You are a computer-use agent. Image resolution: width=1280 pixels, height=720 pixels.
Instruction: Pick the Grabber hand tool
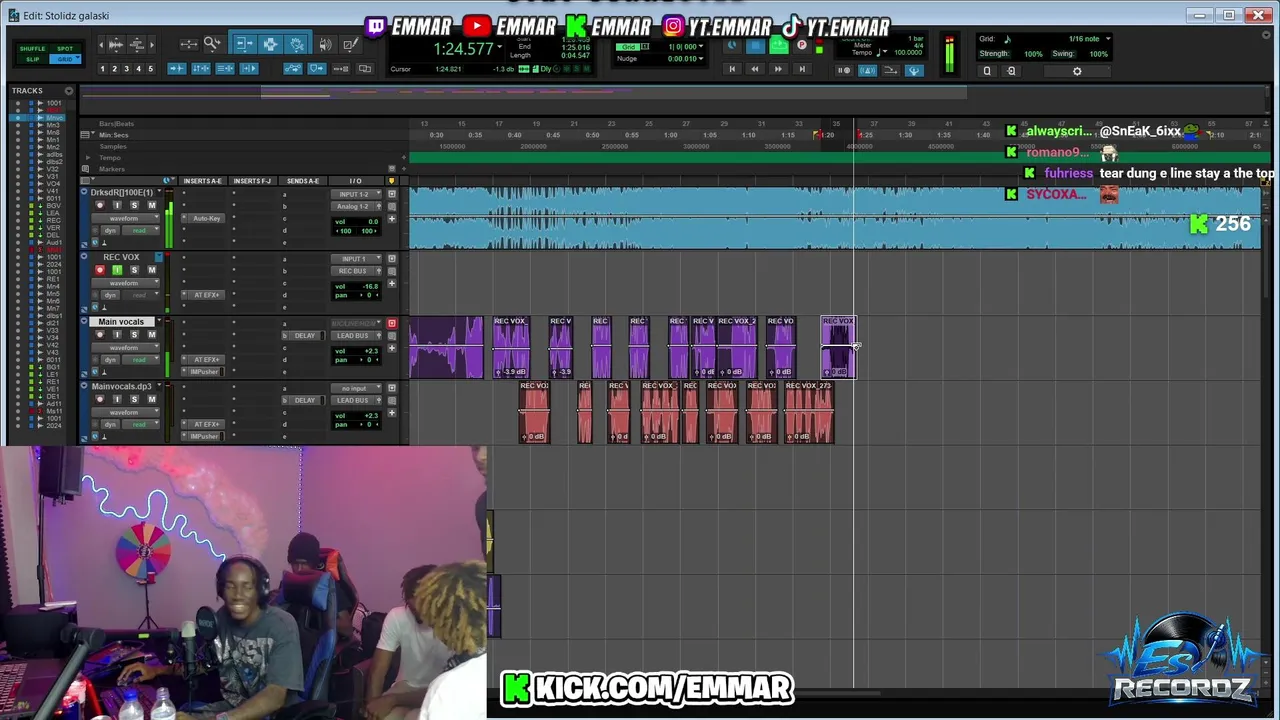coord(296,44)
